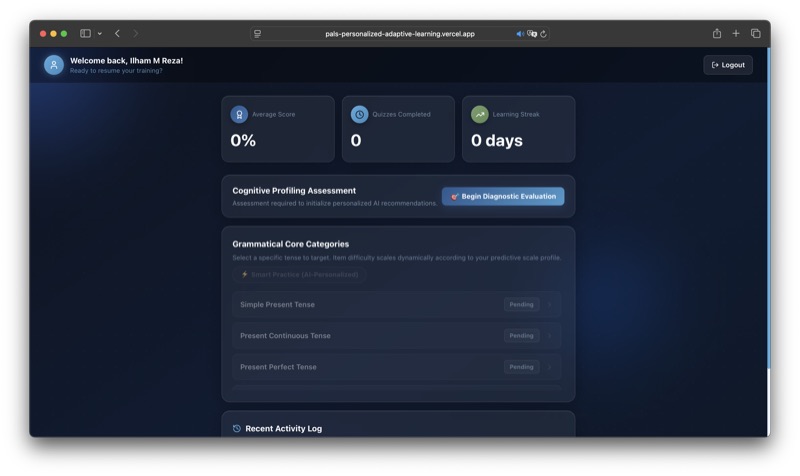
Task: Click Pending badge for Present Continuous Tense
Action: [521, 336]
